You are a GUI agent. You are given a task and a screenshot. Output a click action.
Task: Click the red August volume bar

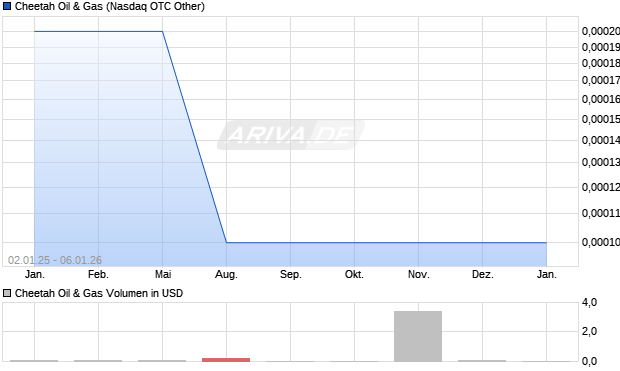coord(226,360)
